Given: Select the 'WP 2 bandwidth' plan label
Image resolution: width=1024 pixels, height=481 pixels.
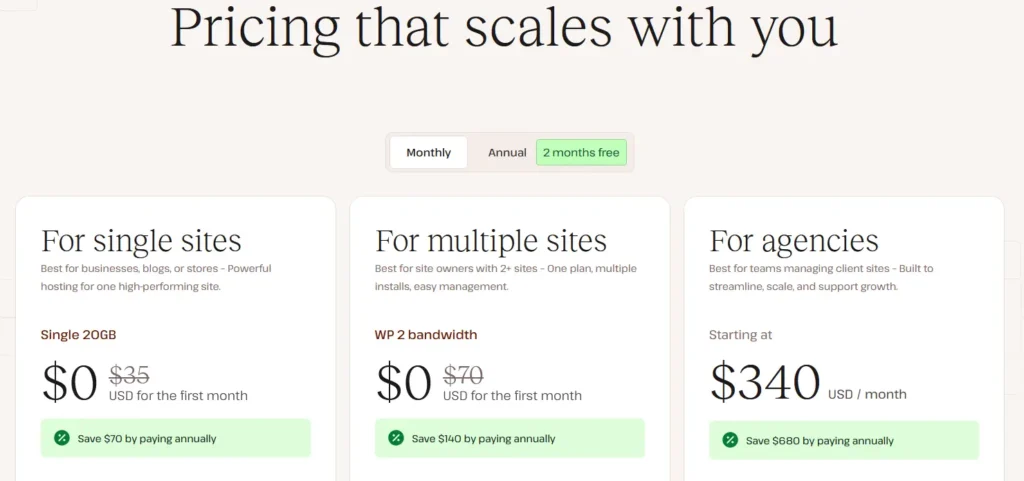Looking at the screenshot, I should click(x=426, y=335).
